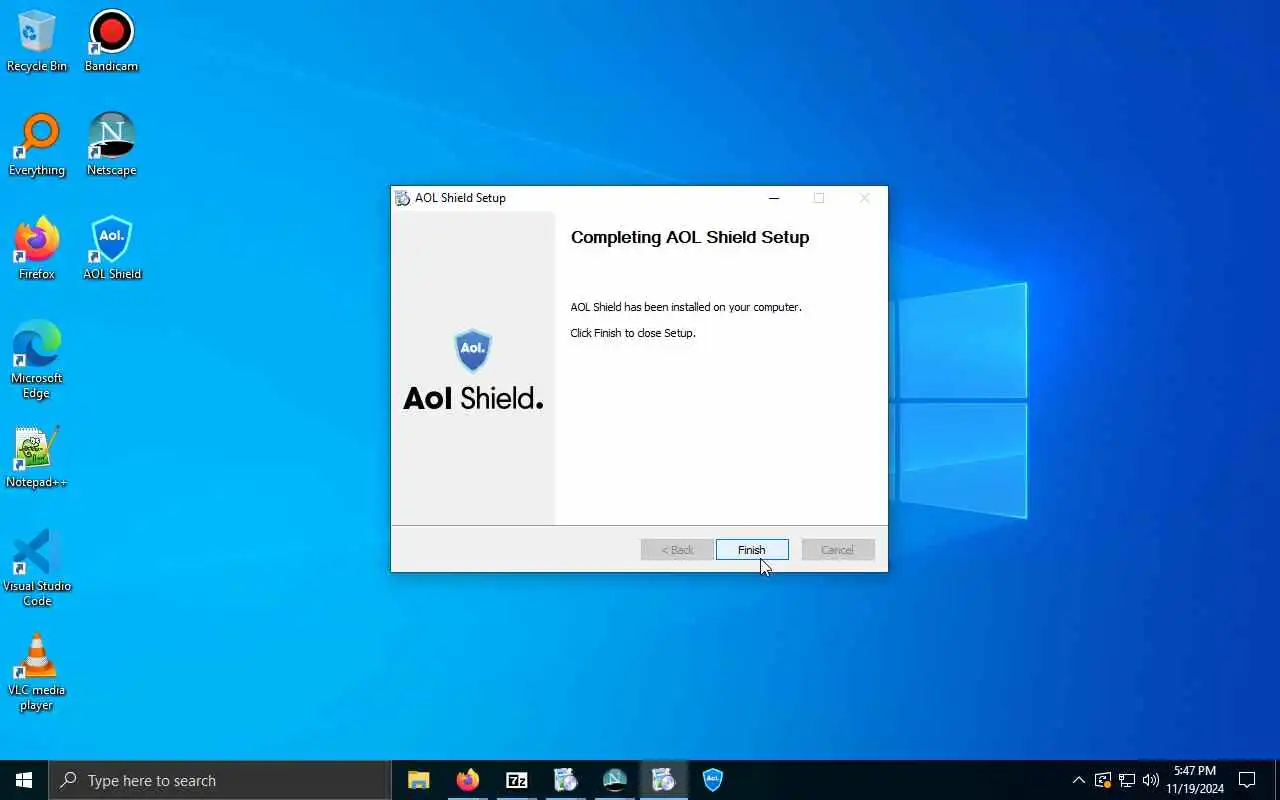Select the AOL Shield desktop shortcut

(x=112, y=250)
